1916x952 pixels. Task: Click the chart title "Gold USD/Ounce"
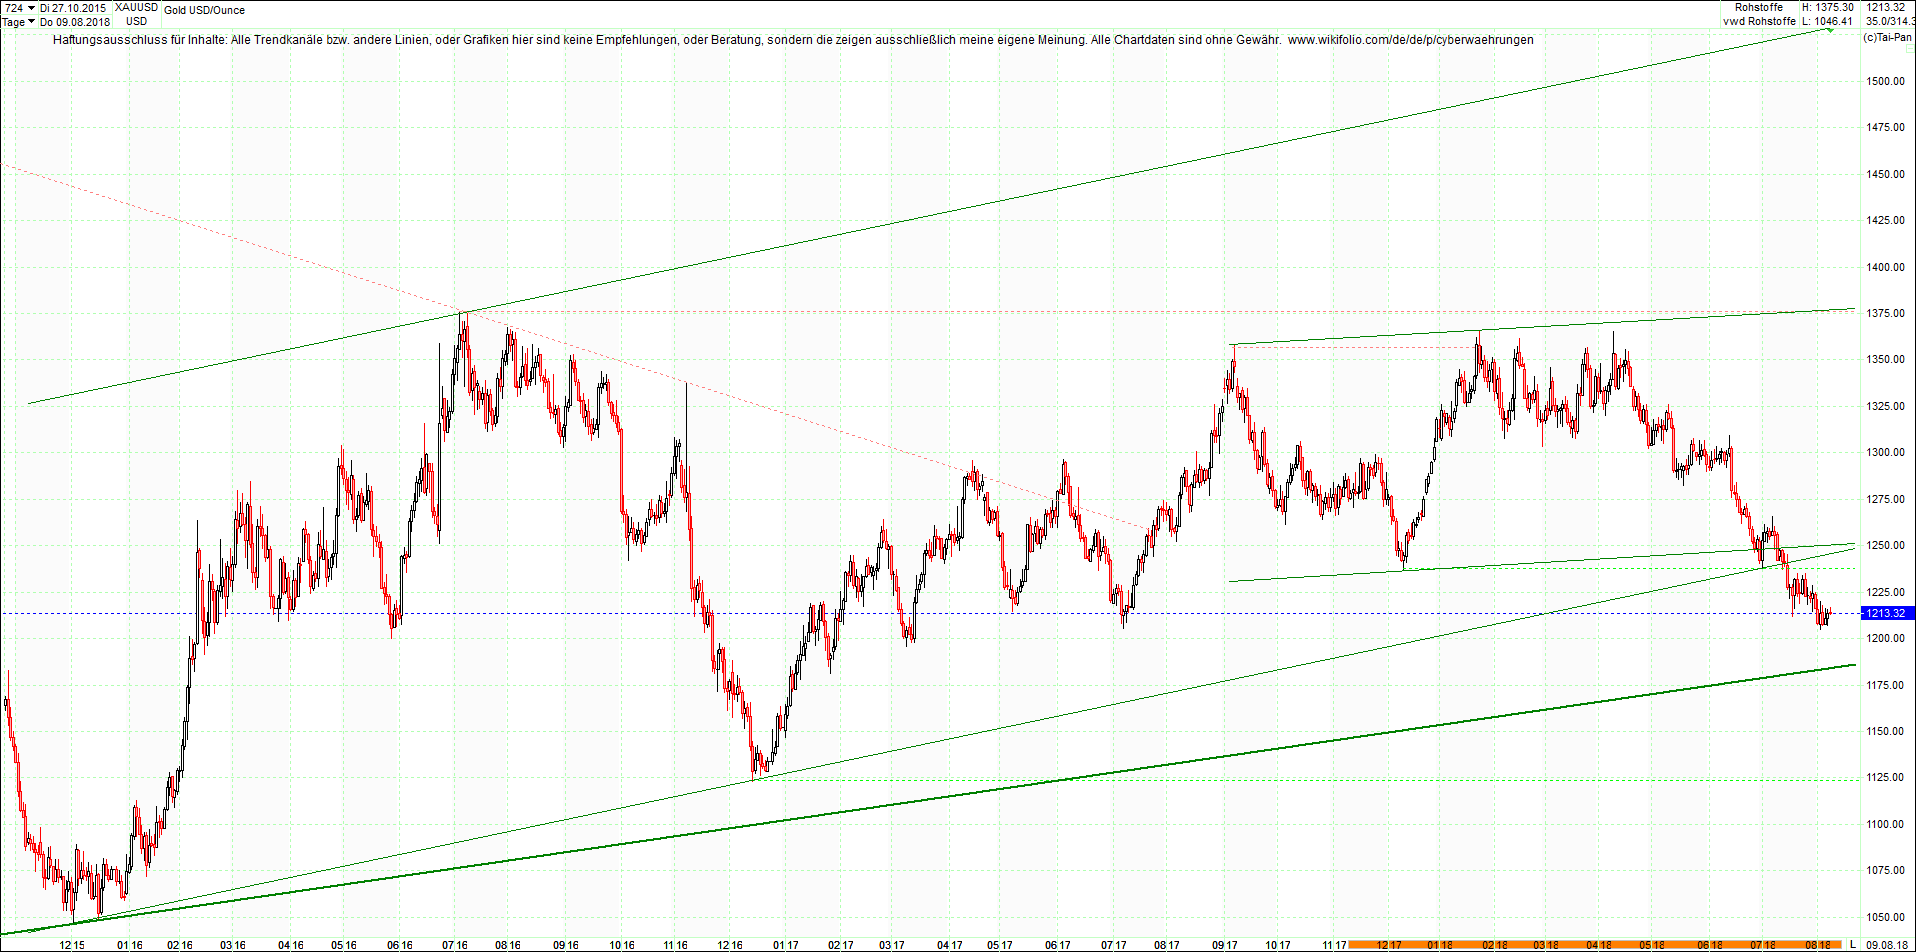click(203, 9)
